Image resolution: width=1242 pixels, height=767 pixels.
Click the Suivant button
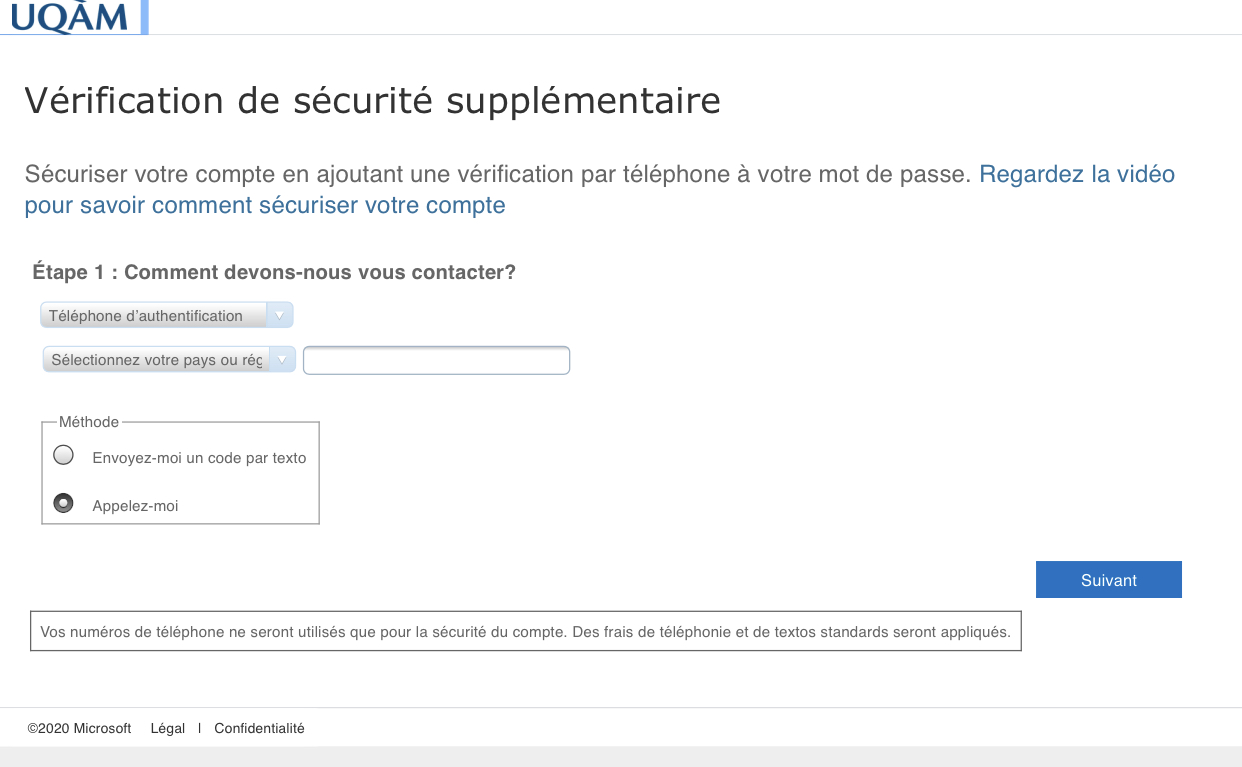click(1109, 580)
